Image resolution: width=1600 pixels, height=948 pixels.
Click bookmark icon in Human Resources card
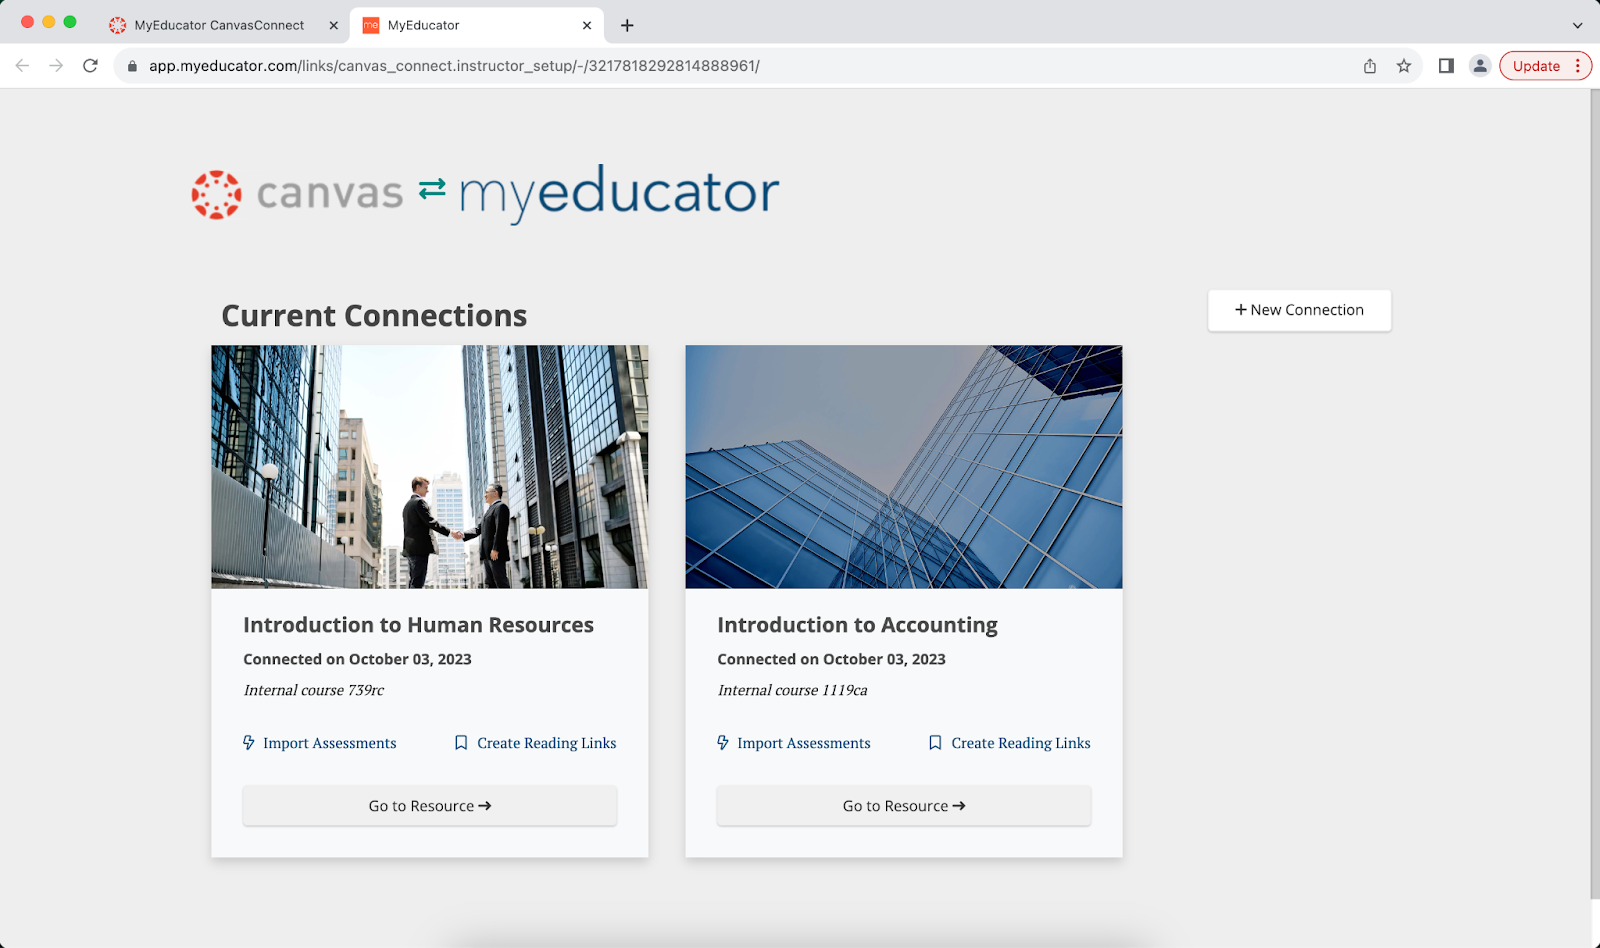coord(461,743)
